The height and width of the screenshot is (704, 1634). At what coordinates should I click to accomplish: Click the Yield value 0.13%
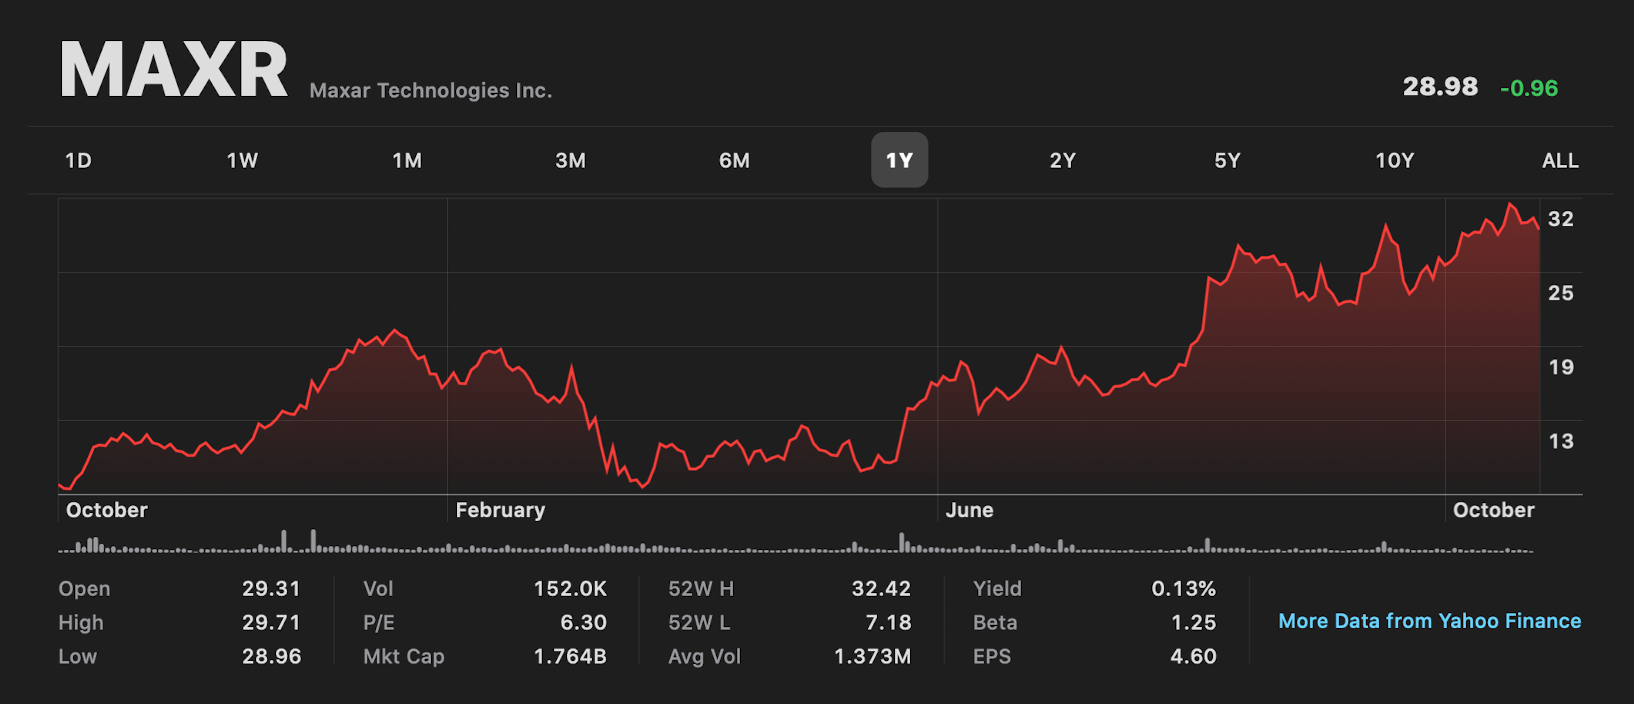1184,589
